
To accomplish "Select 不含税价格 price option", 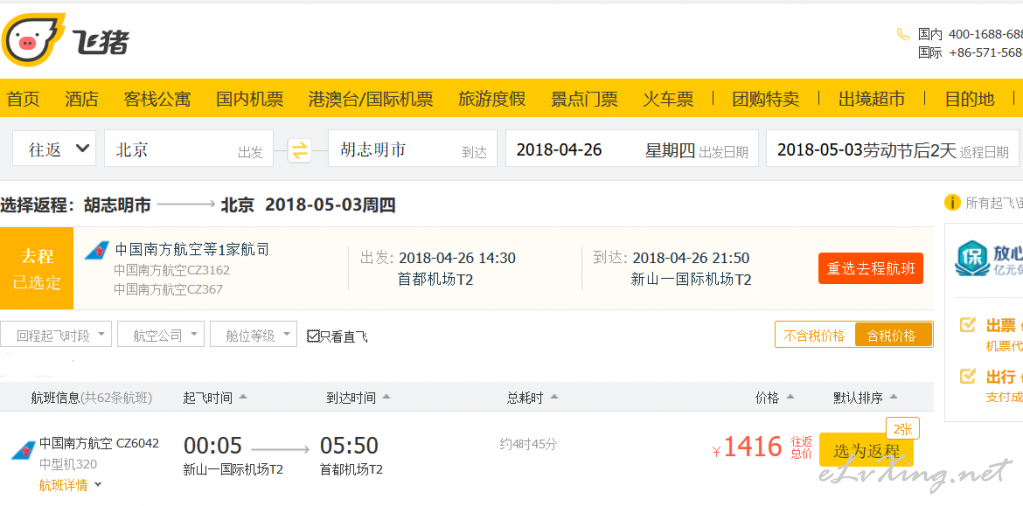I will pyautogui.click(x=814, y=335).
